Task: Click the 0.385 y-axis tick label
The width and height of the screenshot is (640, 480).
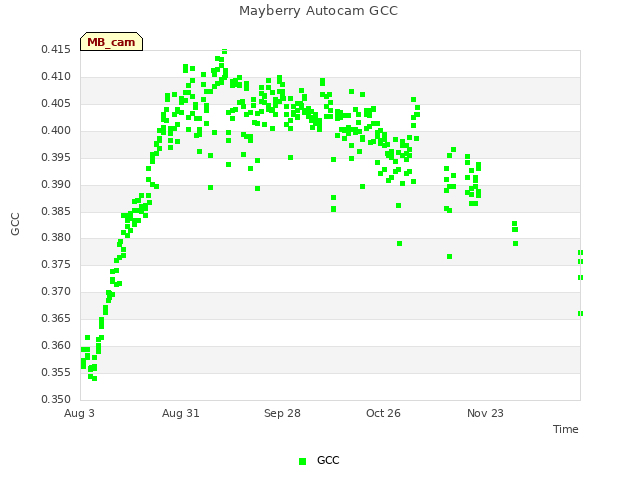Action: (56, 211)
